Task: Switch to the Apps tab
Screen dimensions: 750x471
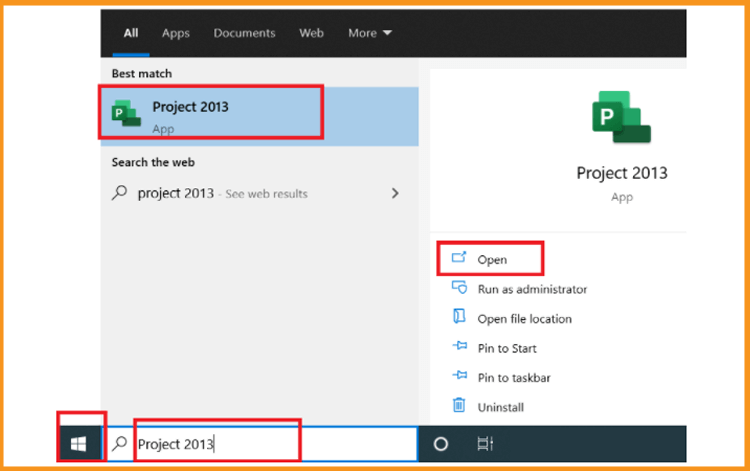Action: [176, 33]
